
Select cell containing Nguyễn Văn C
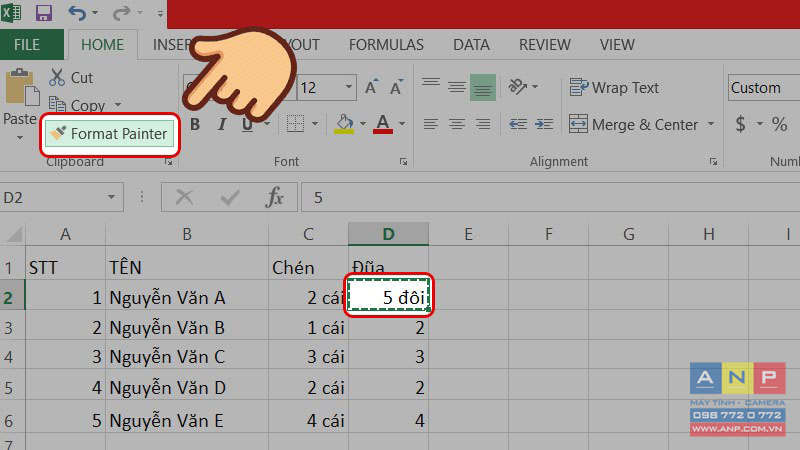(x=187, y=357)
